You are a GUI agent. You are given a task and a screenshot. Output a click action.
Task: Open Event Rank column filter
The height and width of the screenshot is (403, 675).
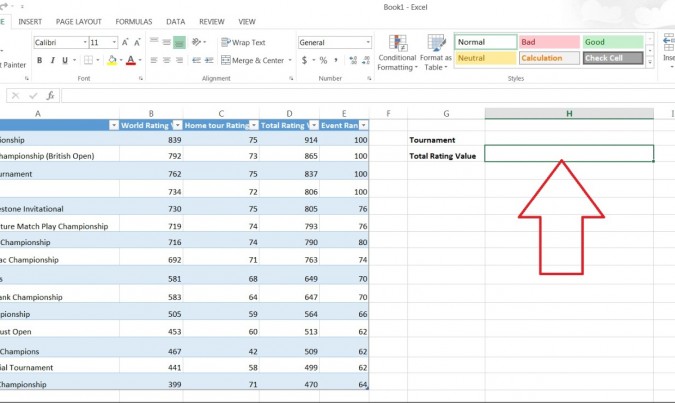(x=364, y=125)
